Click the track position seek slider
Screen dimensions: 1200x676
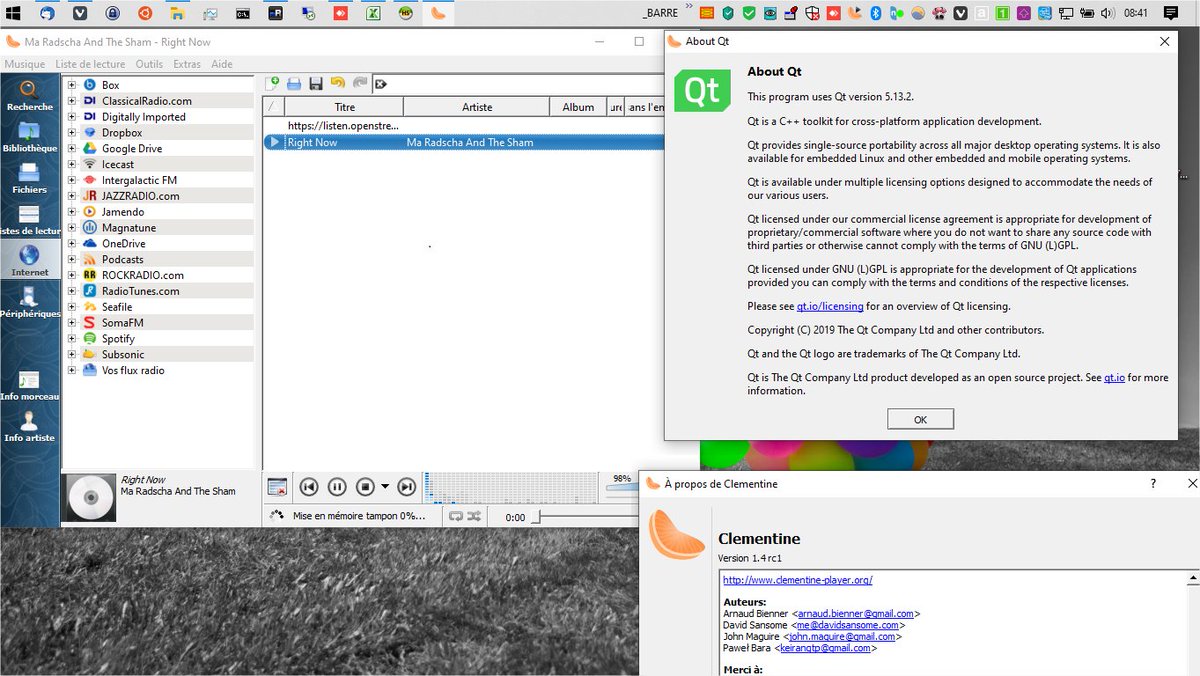click(585, 517)
